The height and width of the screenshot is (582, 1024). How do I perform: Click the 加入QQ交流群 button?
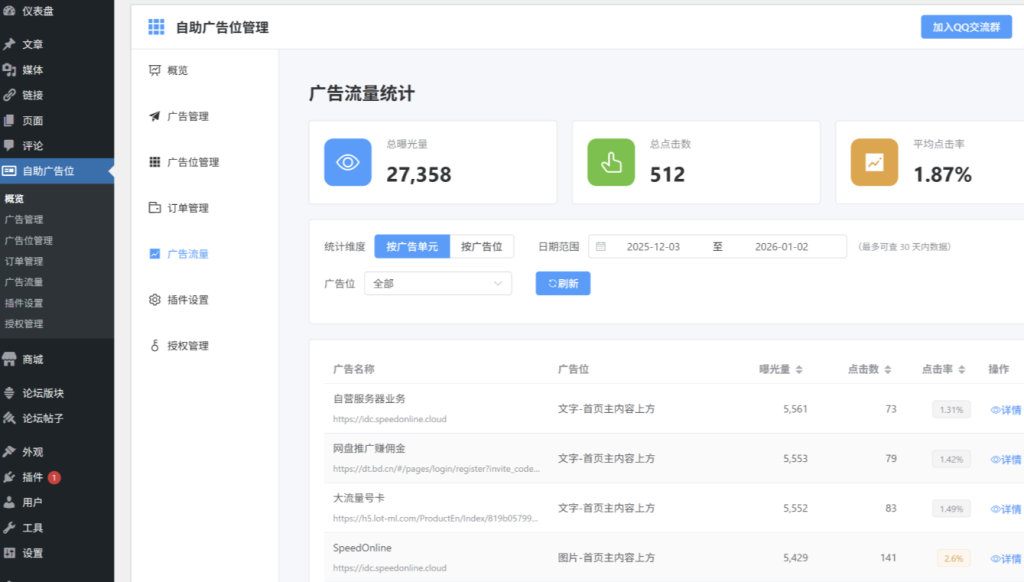(965, 27)
